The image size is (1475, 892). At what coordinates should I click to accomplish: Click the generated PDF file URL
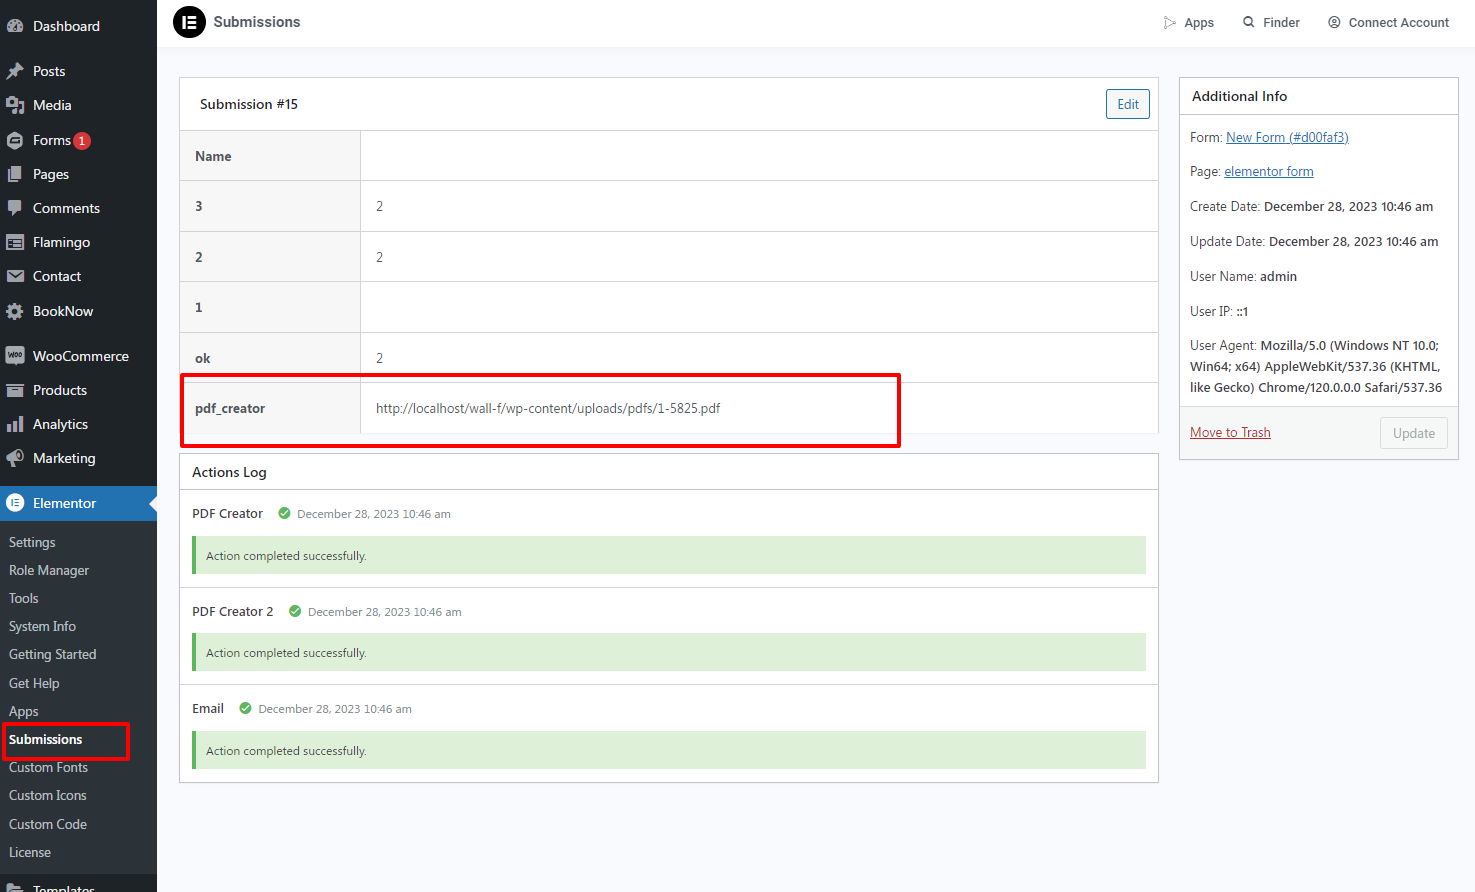[548, 407]
